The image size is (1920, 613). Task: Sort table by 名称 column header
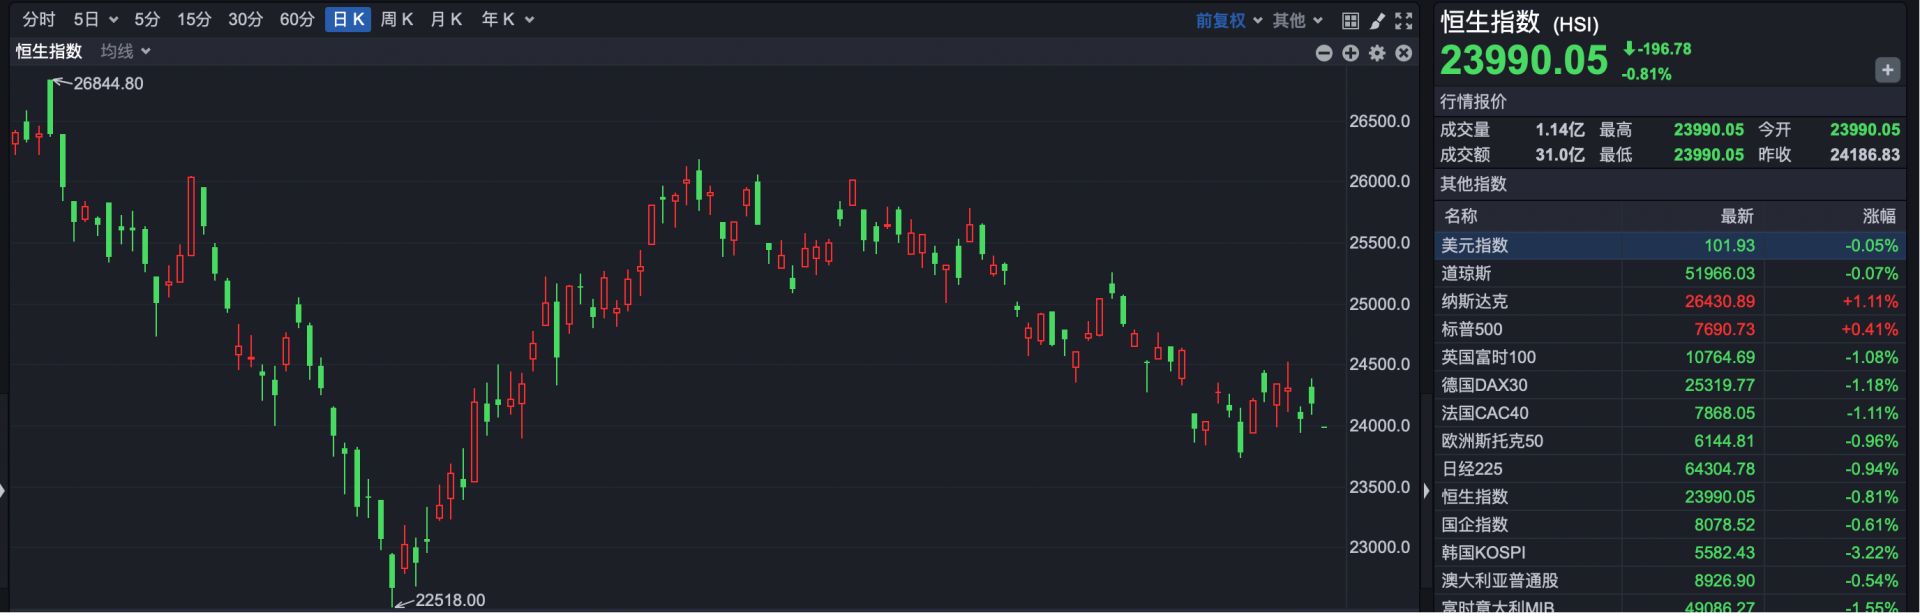(x=1460, y=216)
